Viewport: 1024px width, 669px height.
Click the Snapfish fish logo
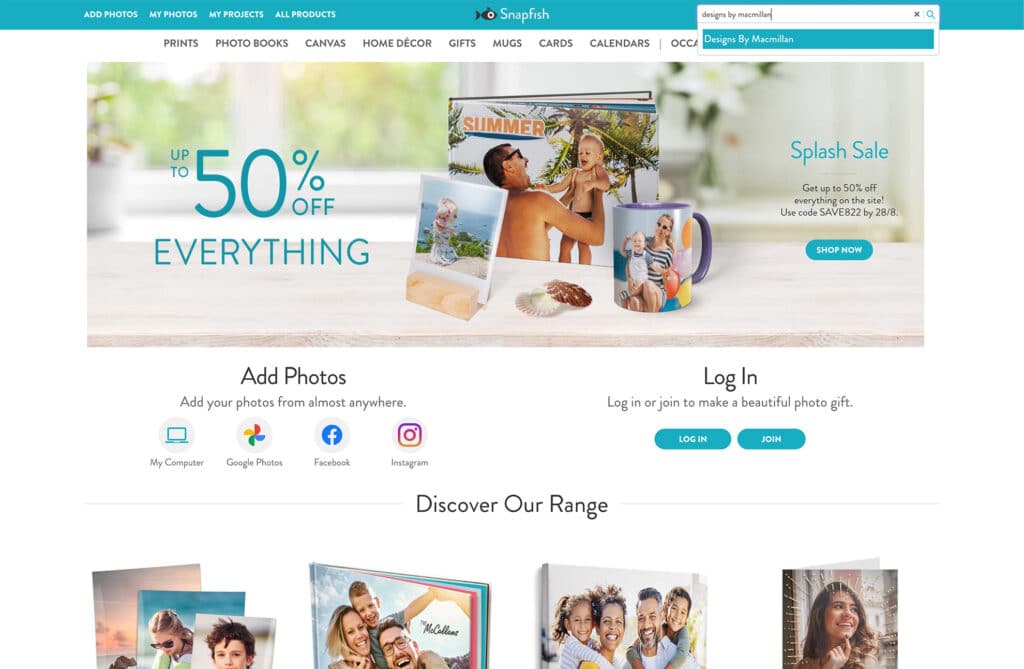pyautogui.click(x=485, y=14)
